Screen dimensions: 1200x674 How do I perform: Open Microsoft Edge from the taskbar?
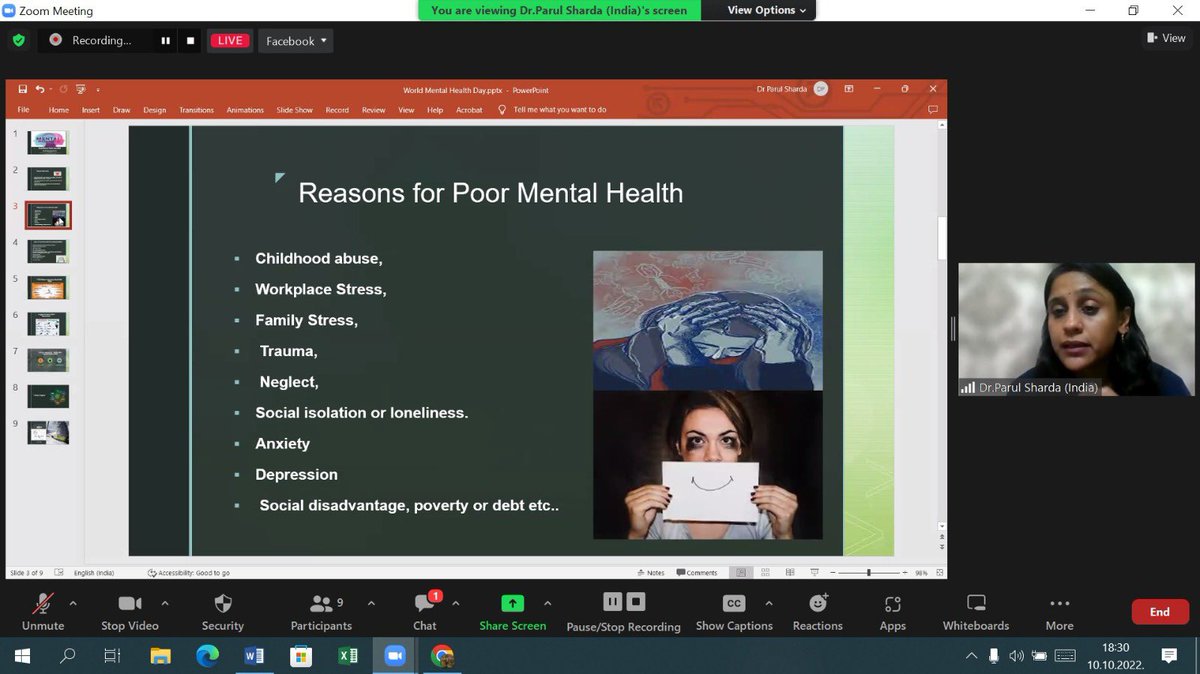click(x=207, y=656)
